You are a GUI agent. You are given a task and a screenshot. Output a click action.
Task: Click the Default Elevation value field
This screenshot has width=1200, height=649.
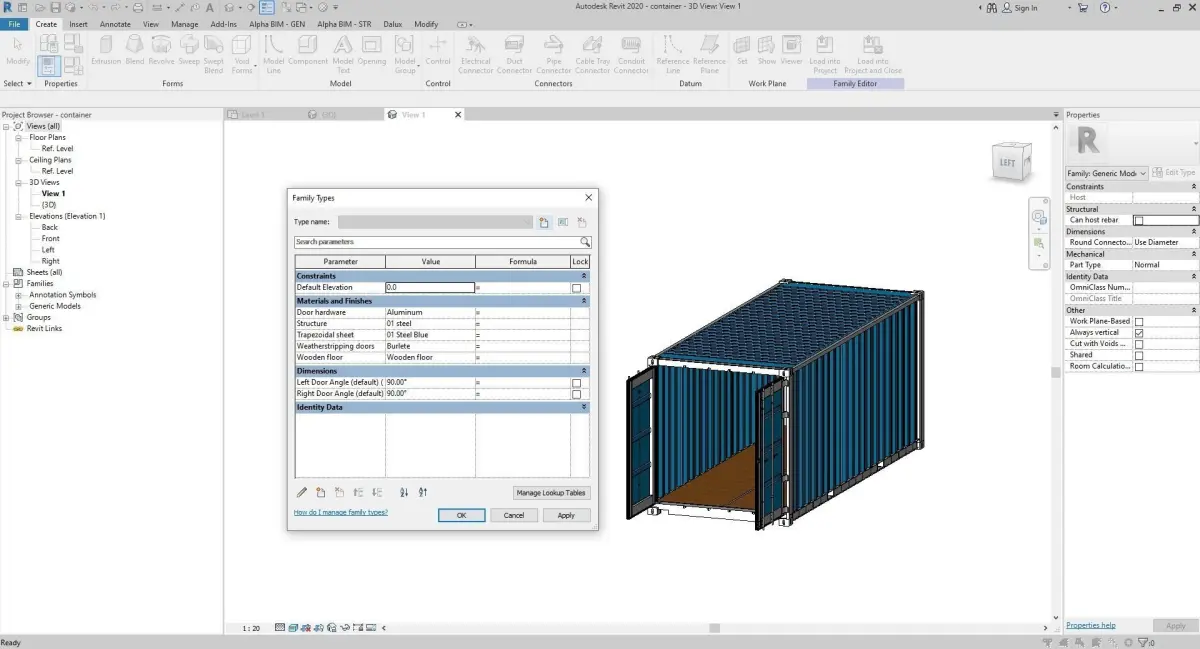point(430,288)
